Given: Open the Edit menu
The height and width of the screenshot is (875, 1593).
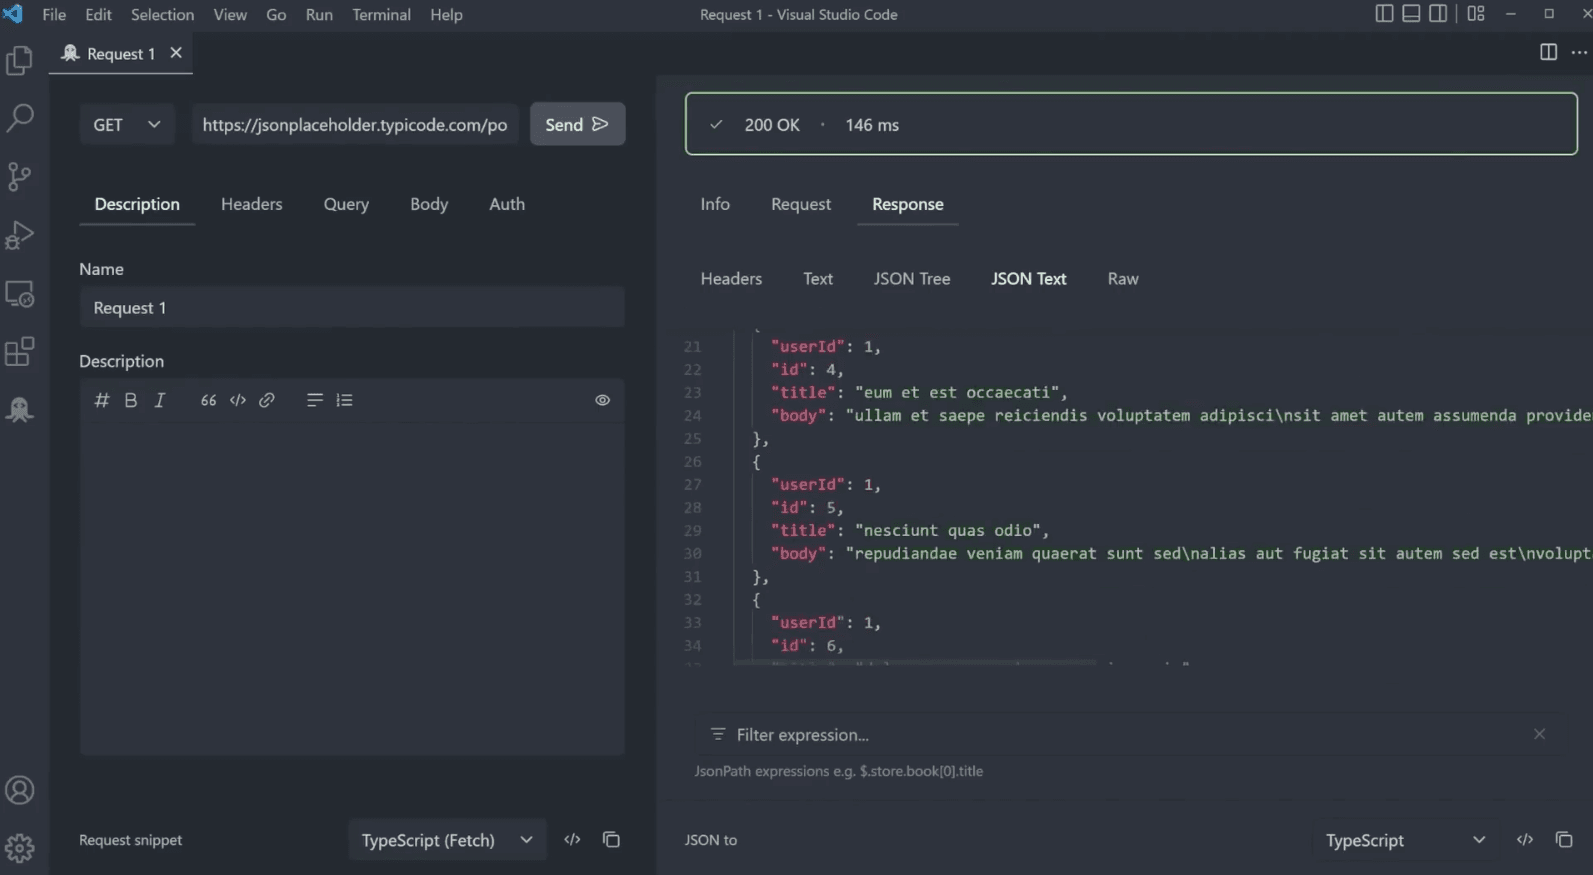Looking at the screenshot, I should pos(98,14).
